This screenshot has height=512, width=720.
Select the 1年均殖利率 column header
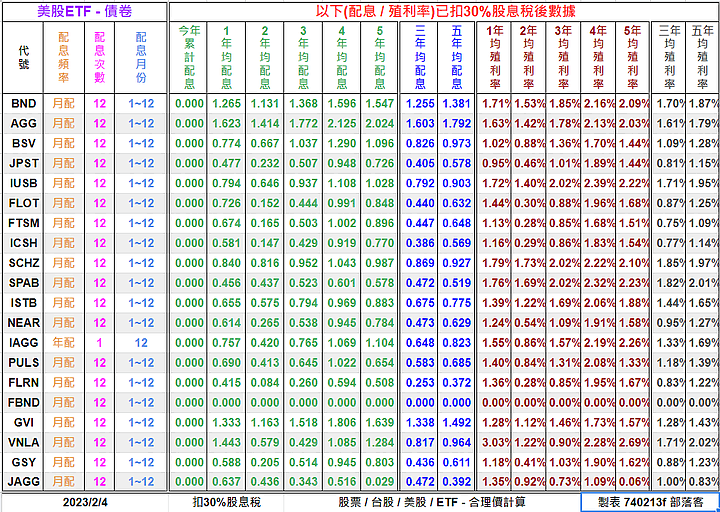coord(495,57)
